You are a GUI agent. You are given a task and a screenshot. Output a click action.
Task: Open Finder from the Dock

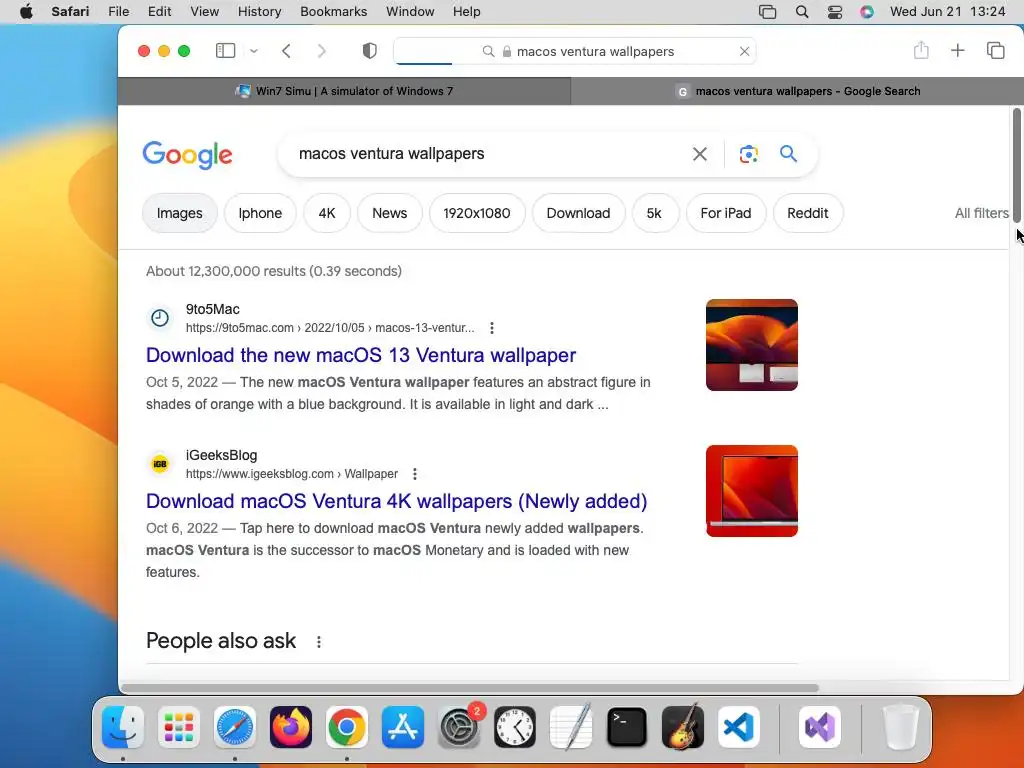click(123, 727)
